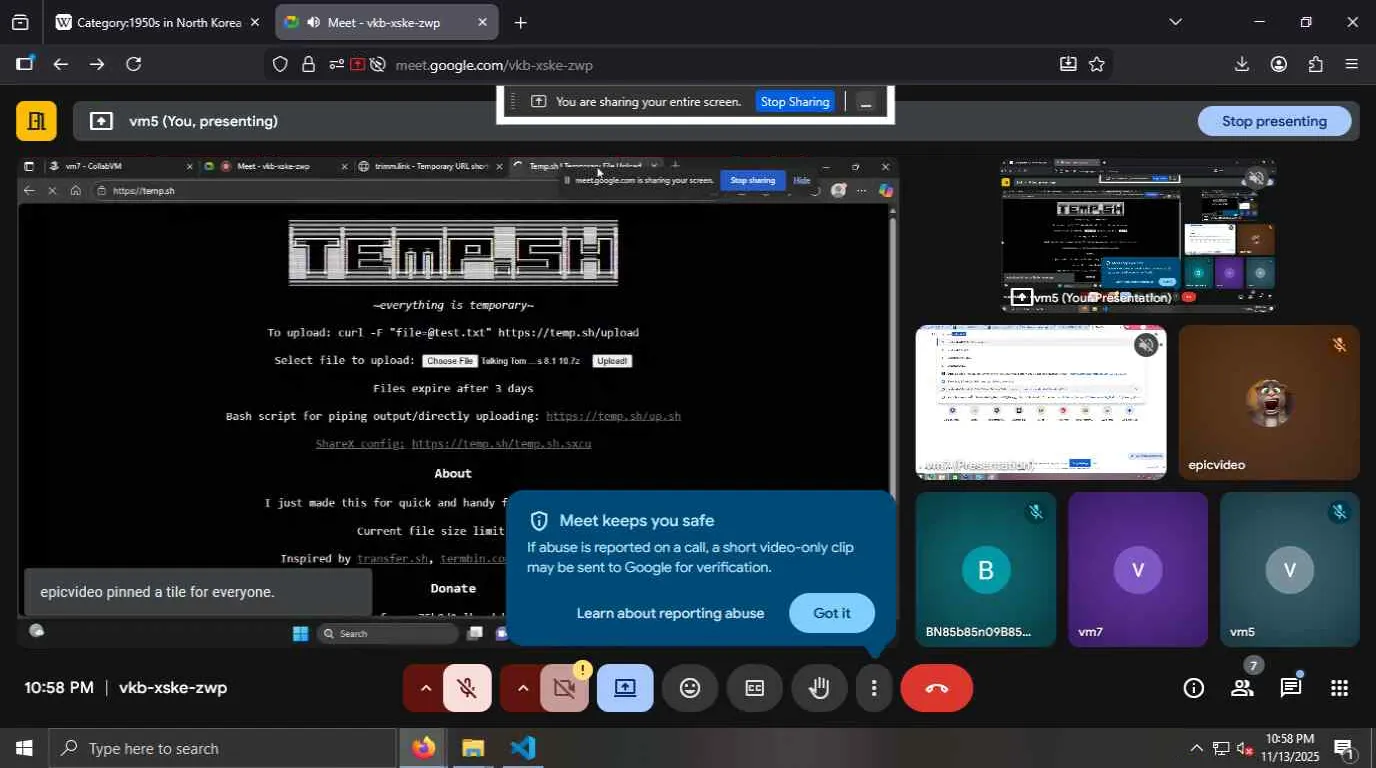The width and height of the screenshot is (1376, 768).
Task: Dismiss the safety notice with Got it
Action: click(x=832, y=613)
